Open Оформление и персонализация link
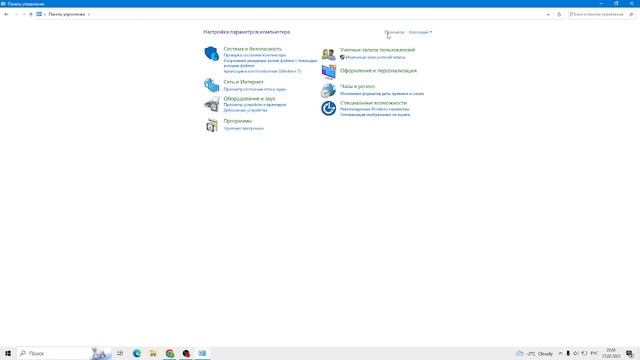Viewport: 640px width, 360px height. click(378, 71)
